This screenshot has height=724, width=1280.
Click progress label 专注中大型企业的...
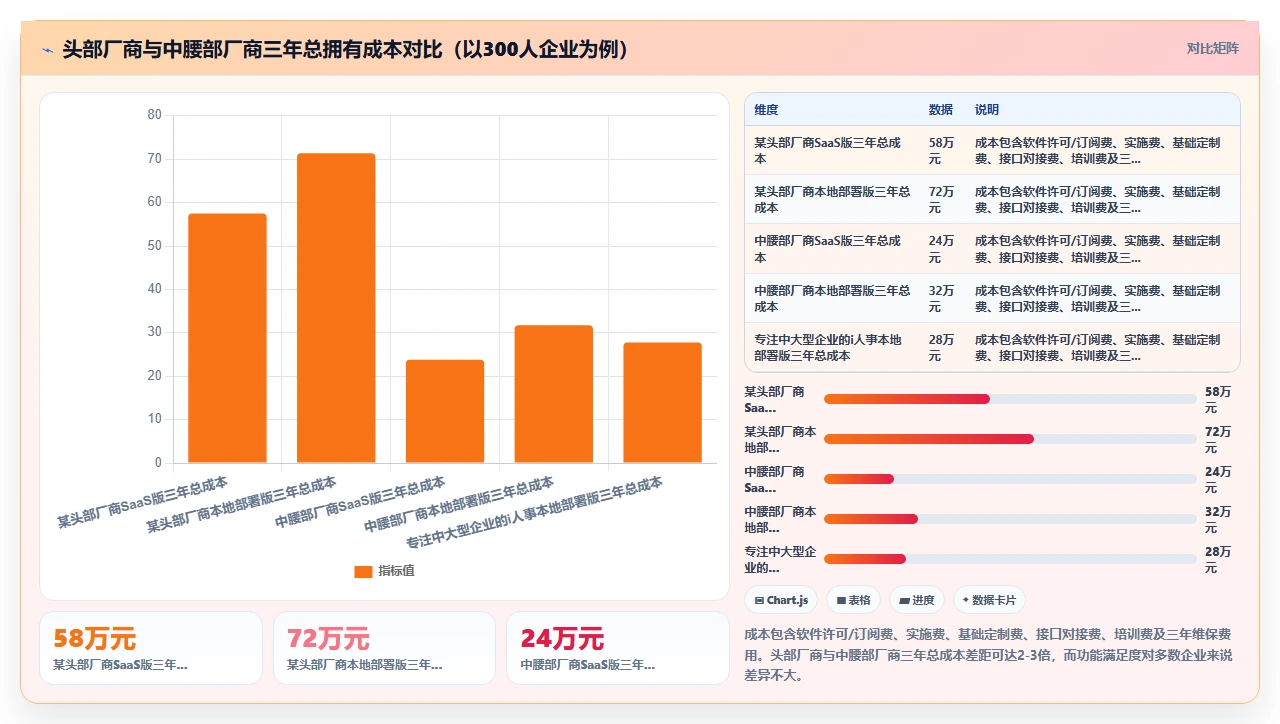click(780, 559)
